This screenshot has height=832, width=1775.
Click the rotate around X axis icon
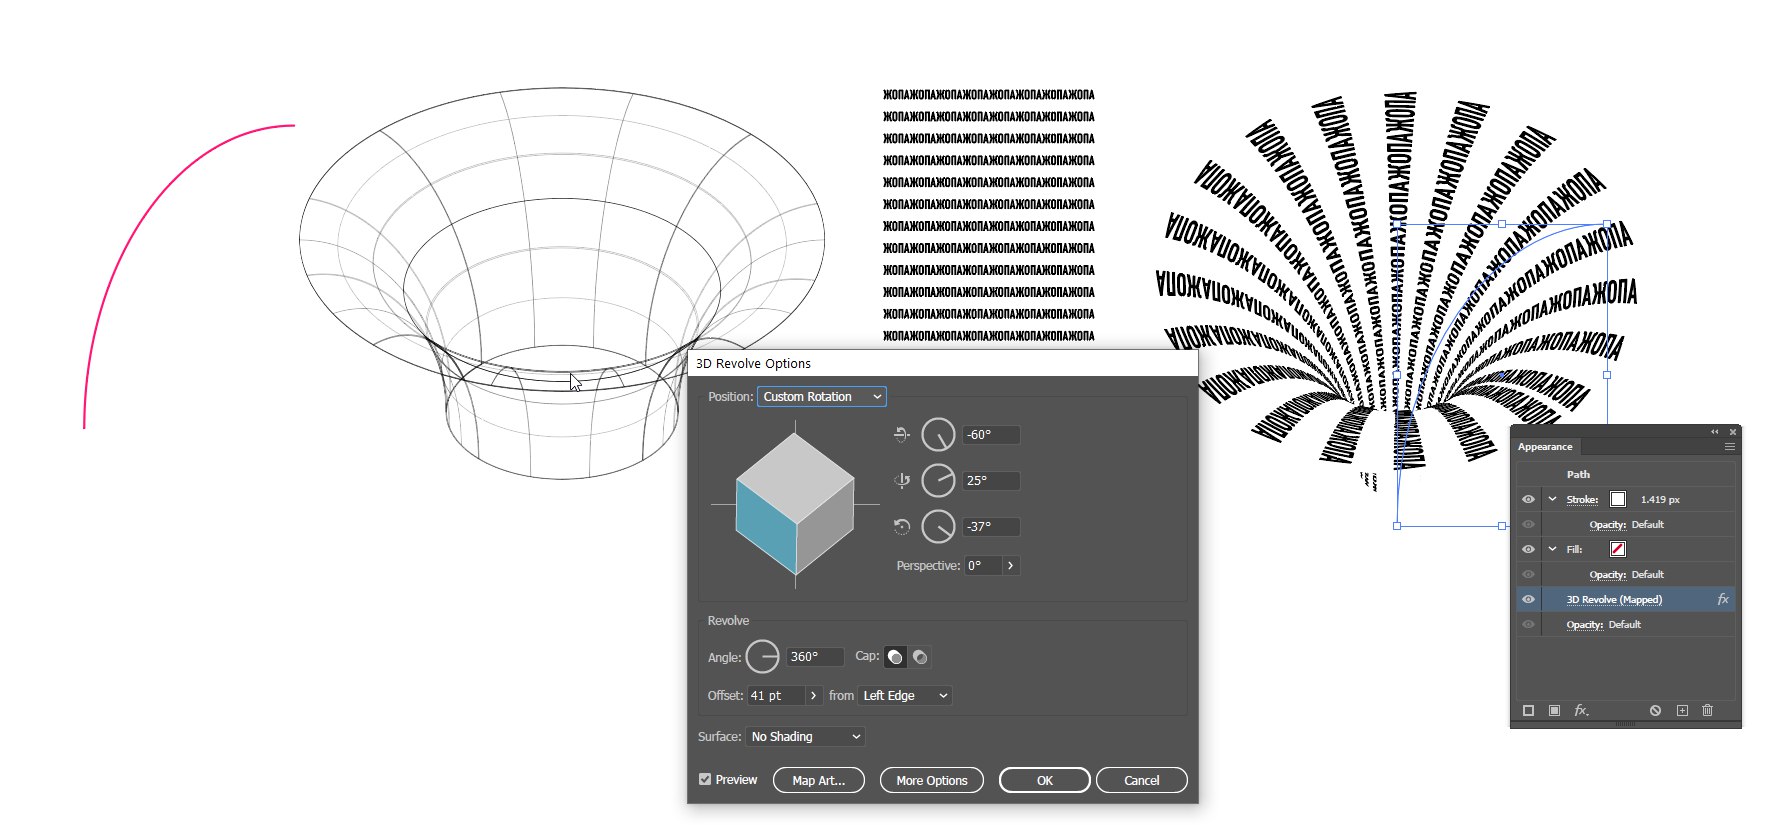click(x=901, y=434)
